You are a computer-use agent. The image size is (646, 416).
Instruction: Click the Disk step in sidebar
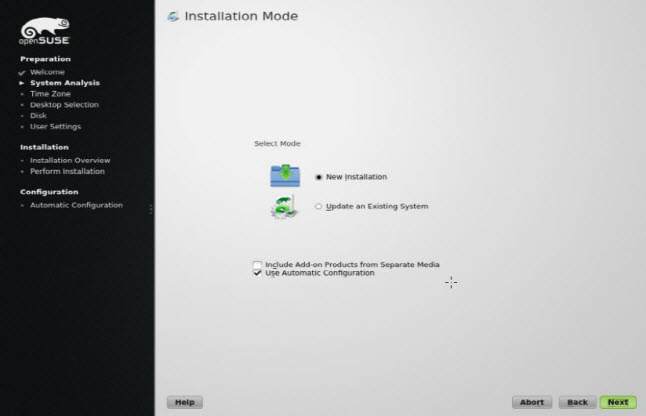pos(38,116)
